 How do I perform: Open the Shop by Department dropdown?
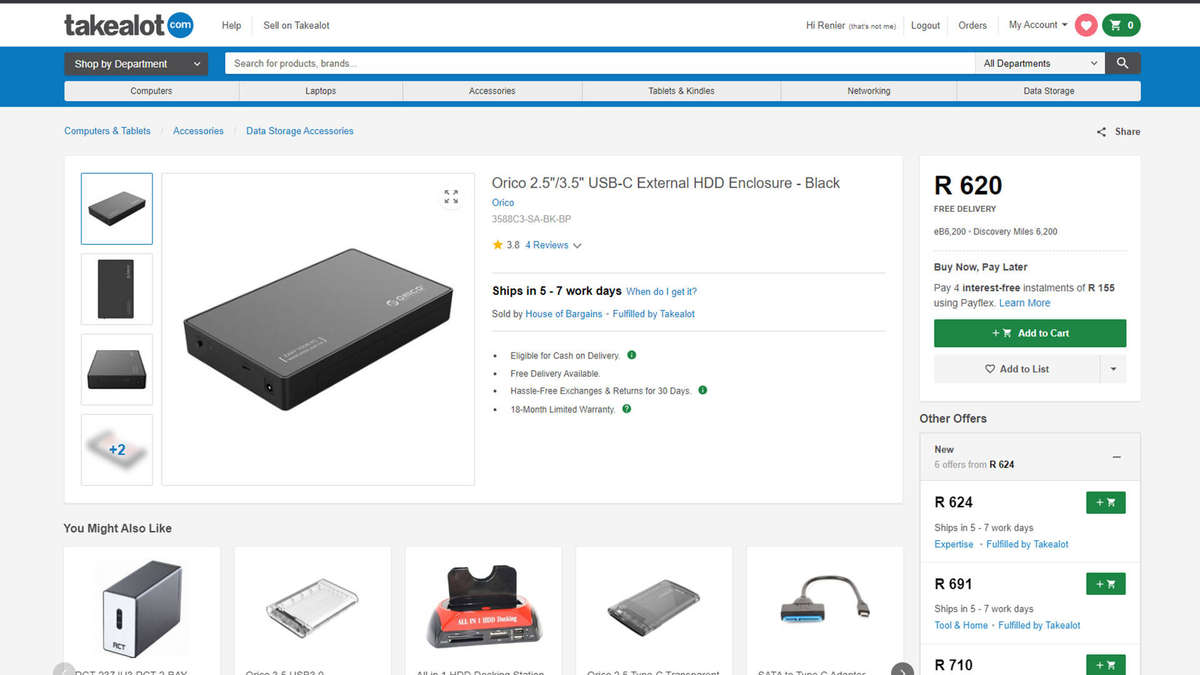pyautogui.click(x=135, y=62)
